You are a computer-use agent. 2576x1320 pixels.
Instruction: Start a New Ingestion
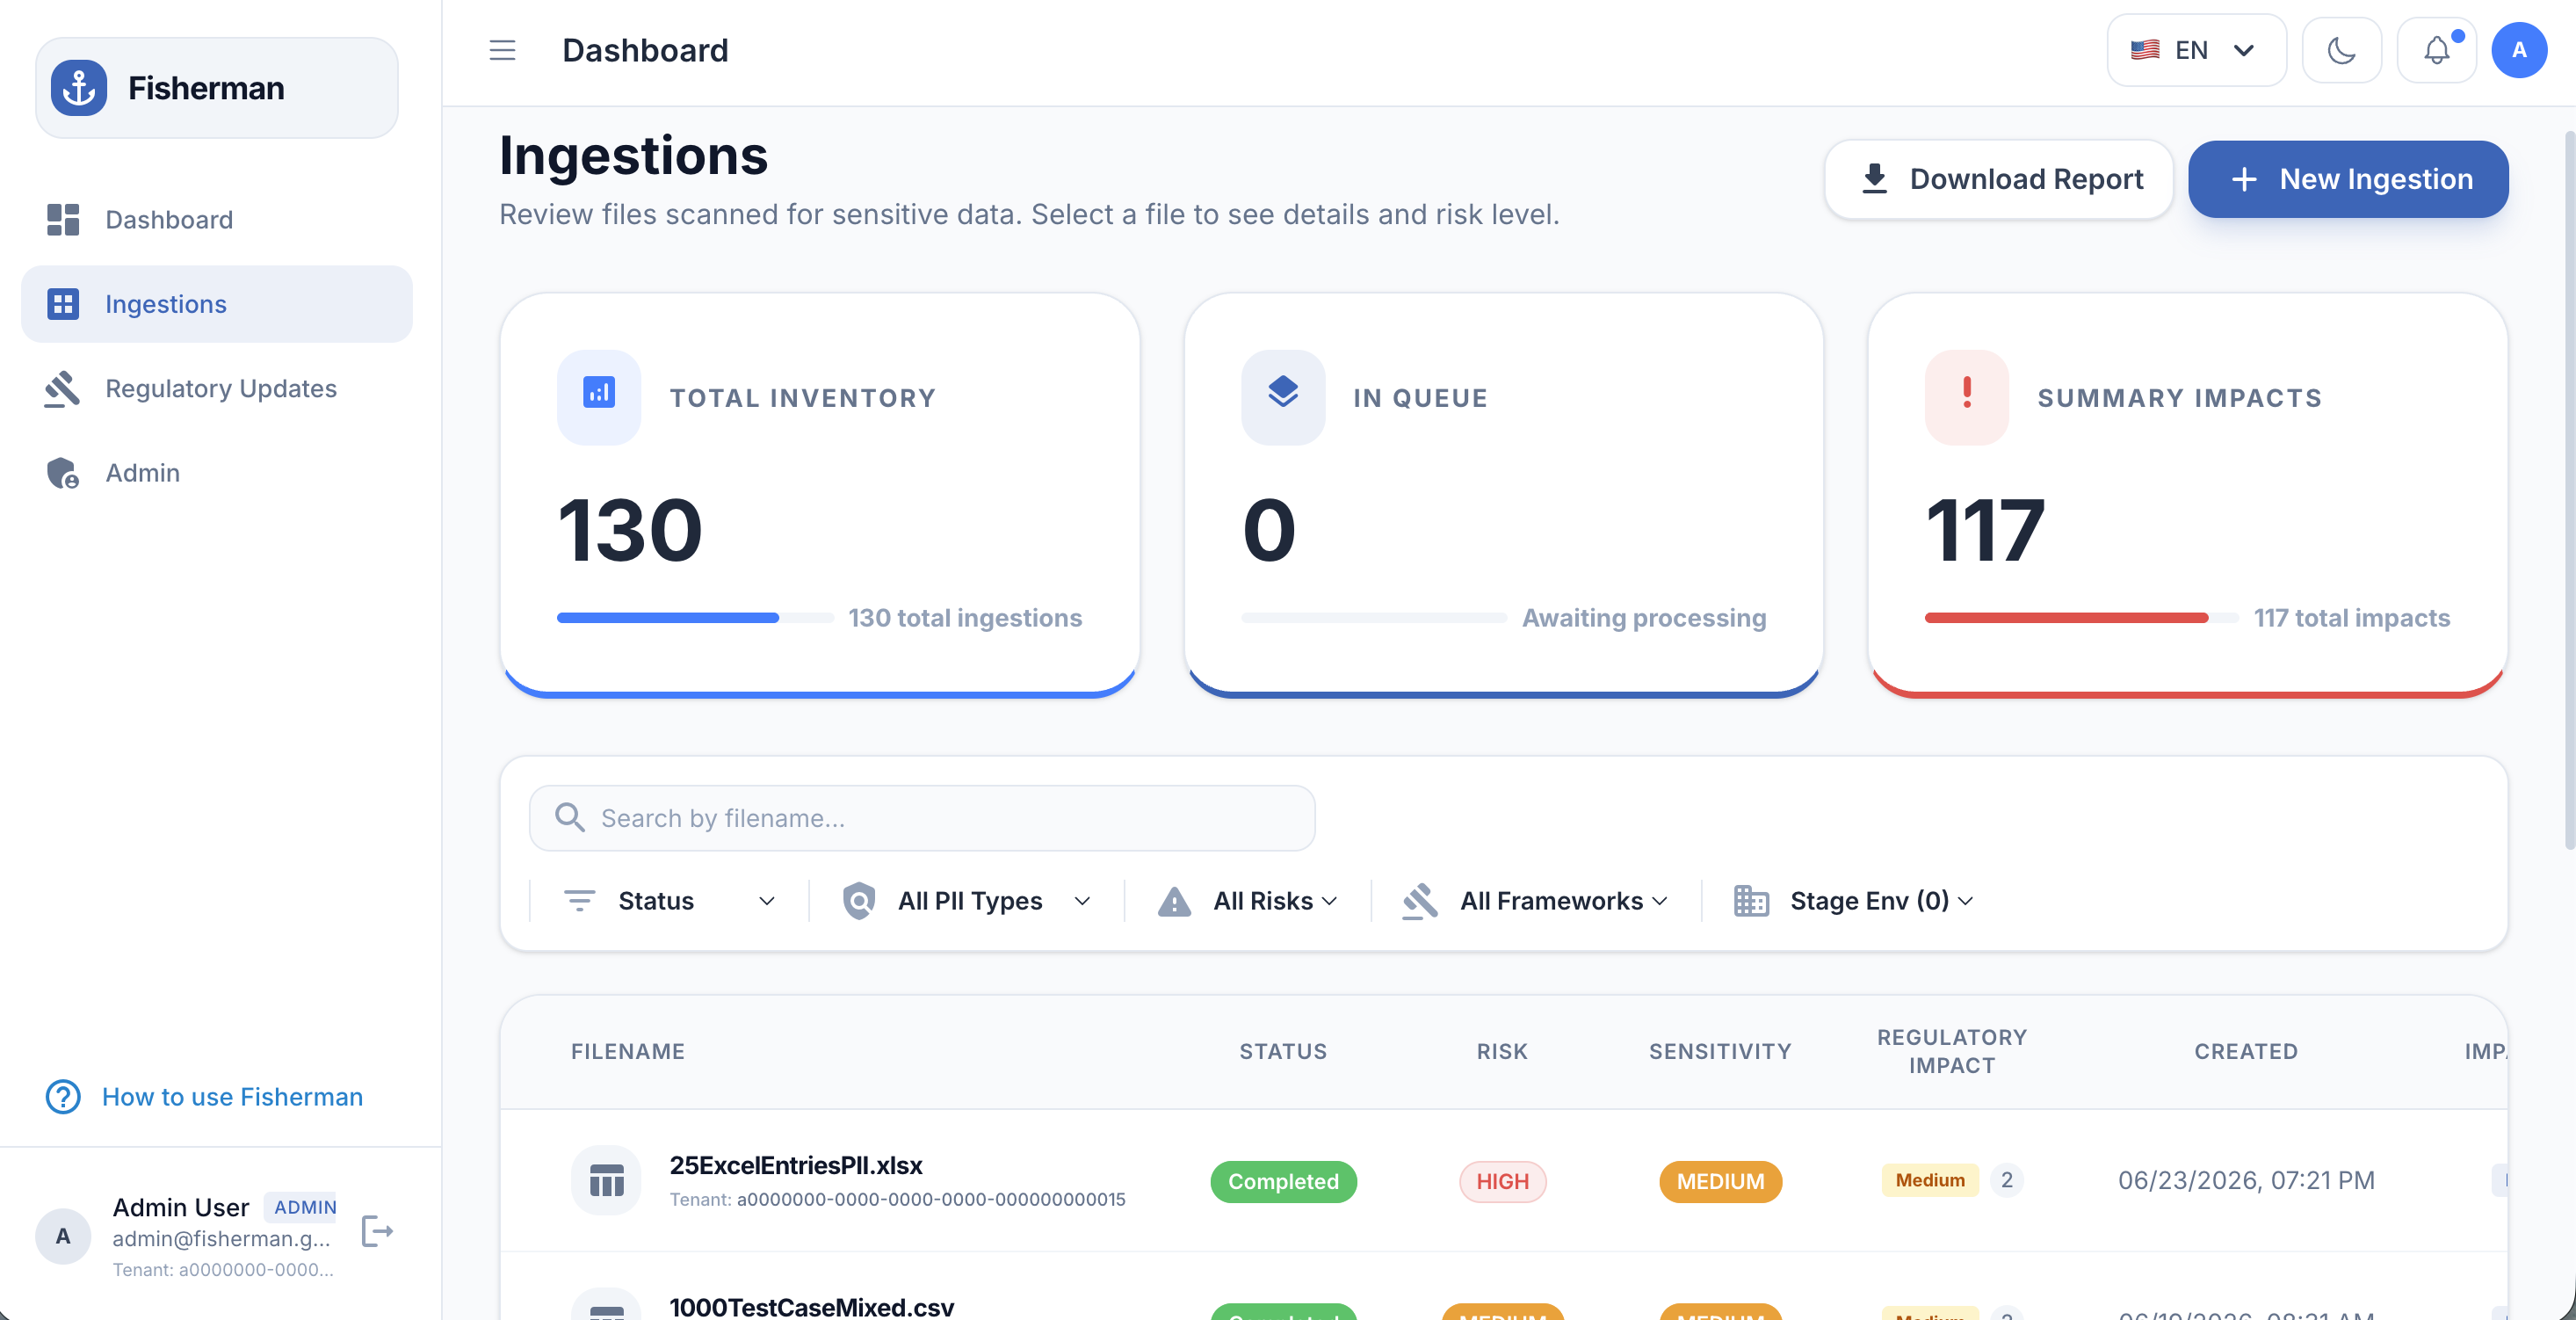[2347, 179]
